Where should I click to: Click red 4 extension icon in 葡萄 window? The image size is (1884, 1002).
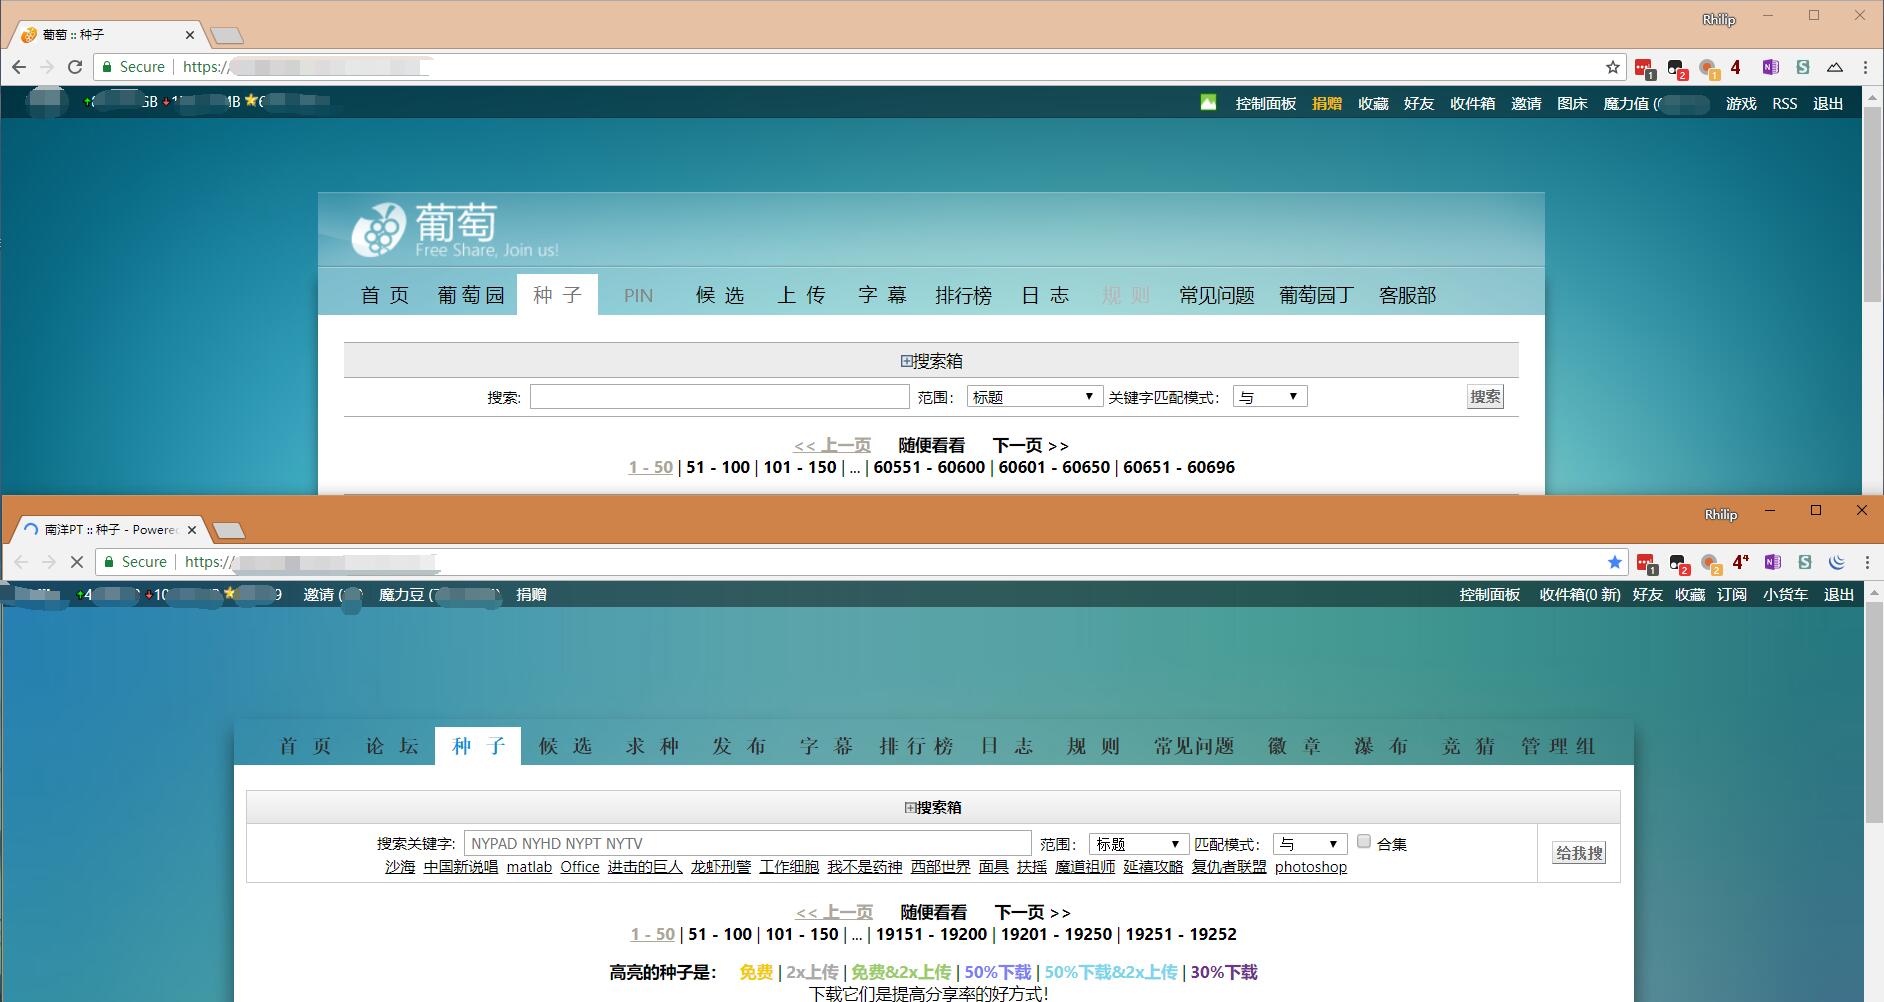point(1736,67)
